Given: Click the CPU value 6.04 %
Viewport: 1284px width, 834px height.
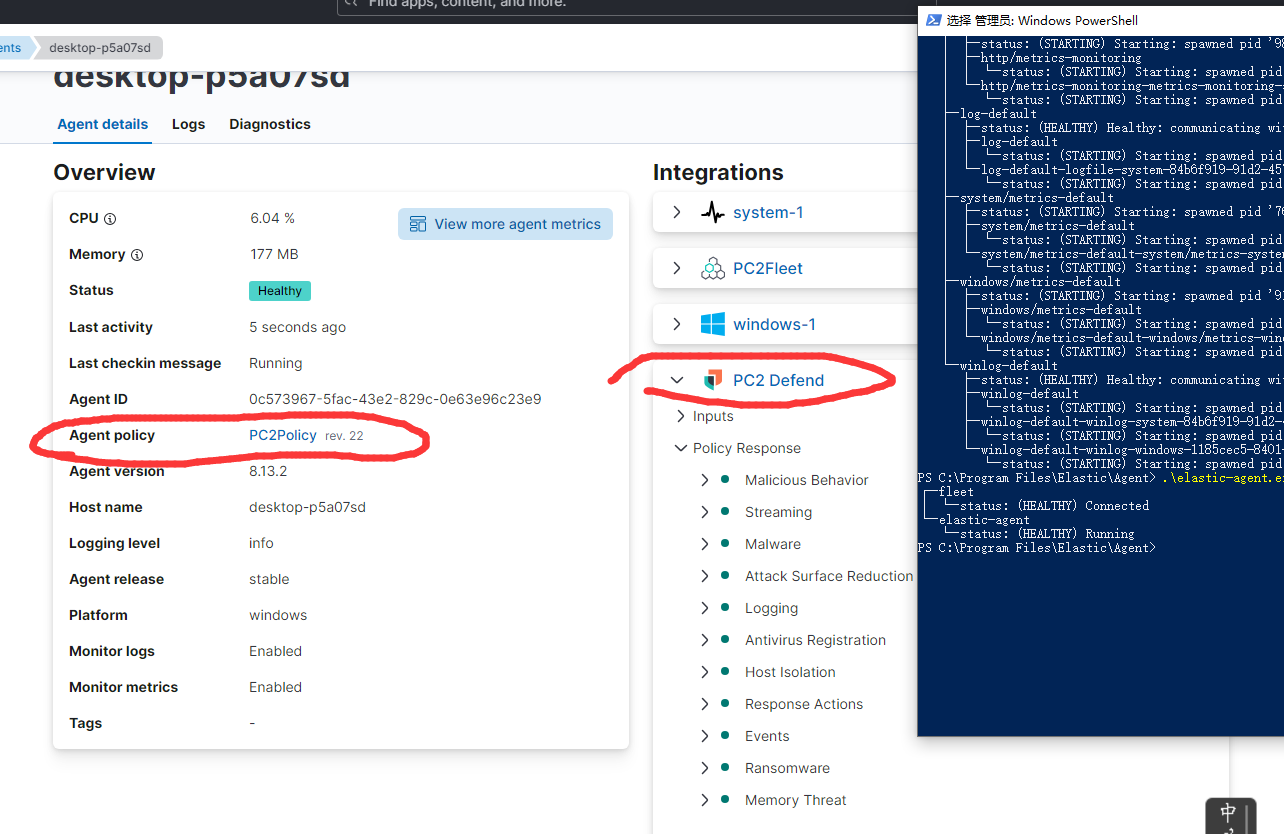Looking at the screenshot, I should coord(272,218).
